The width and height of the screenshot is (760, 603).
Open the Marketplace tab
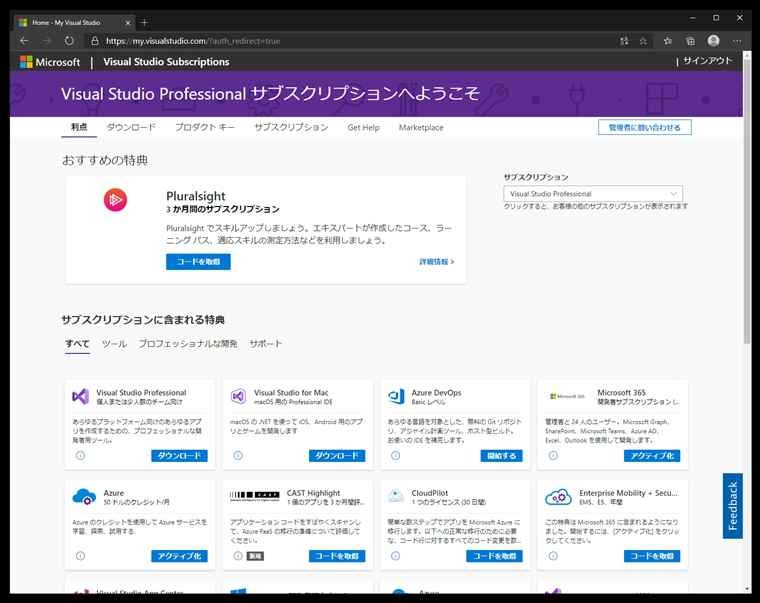click(x=421, y=127)
